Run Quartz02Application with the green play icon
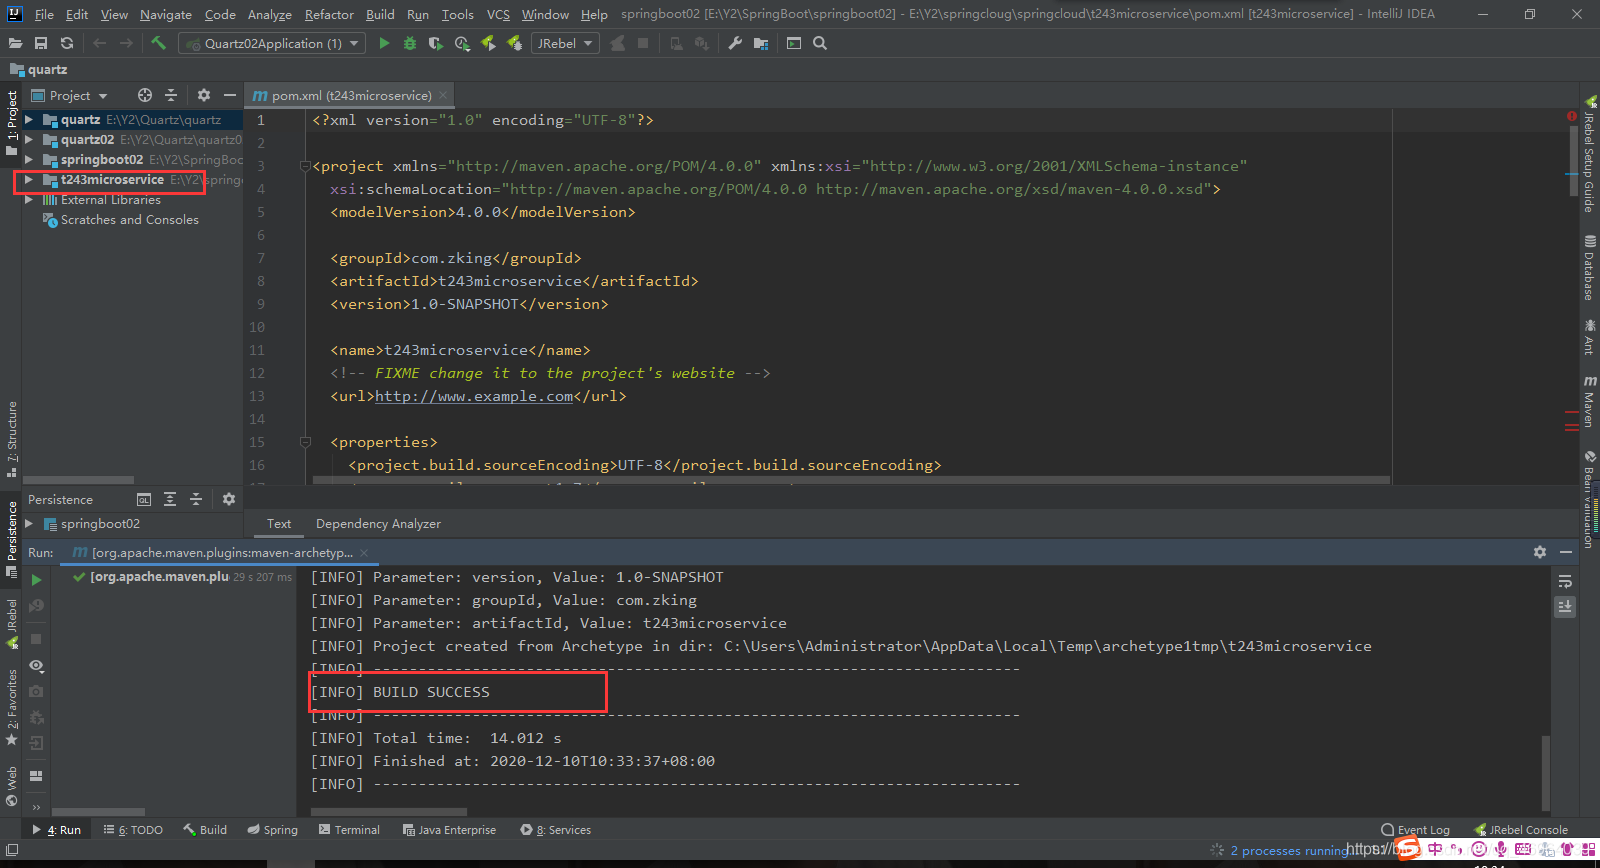Image resolution: width=1600 pixels, height=868 pixels. tap(384, 43)
